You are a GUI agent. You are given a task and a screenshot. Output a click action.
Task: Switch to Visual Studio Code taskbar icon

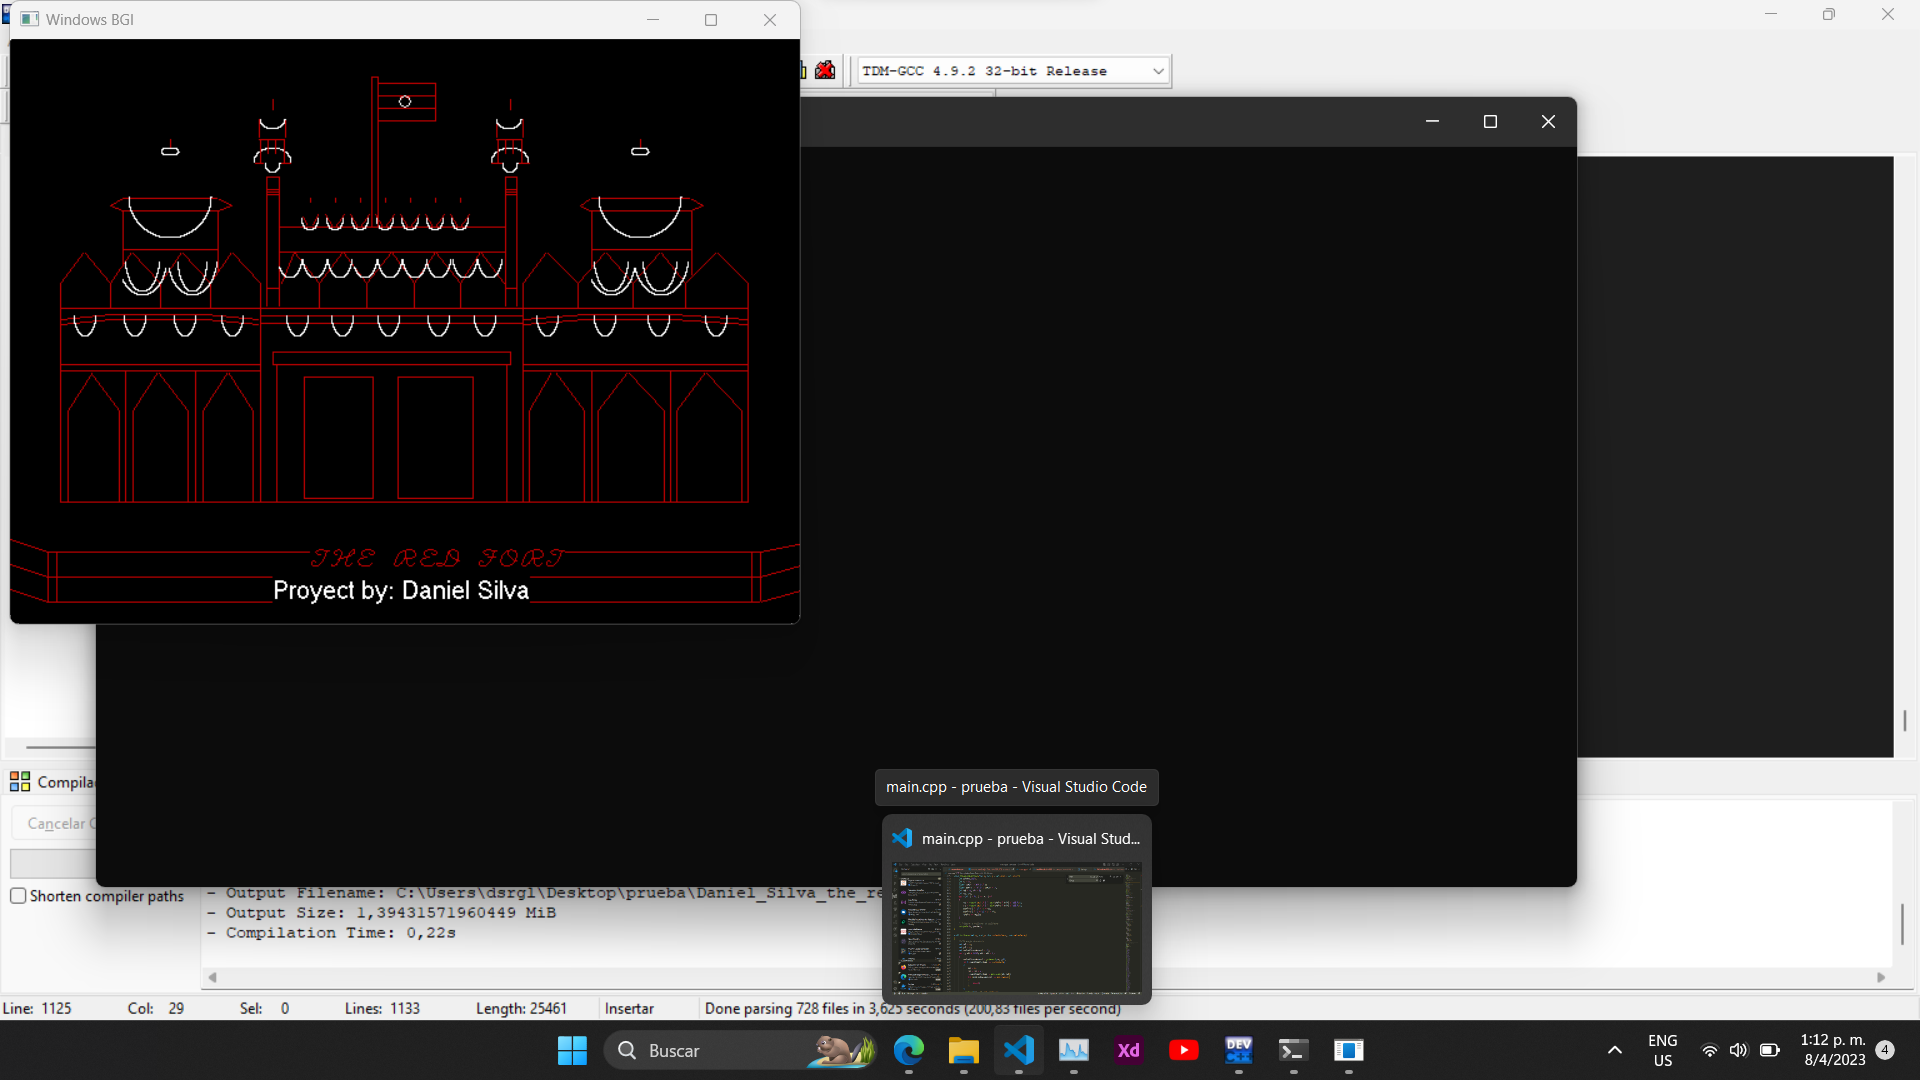click(x=1018, y=1050)
